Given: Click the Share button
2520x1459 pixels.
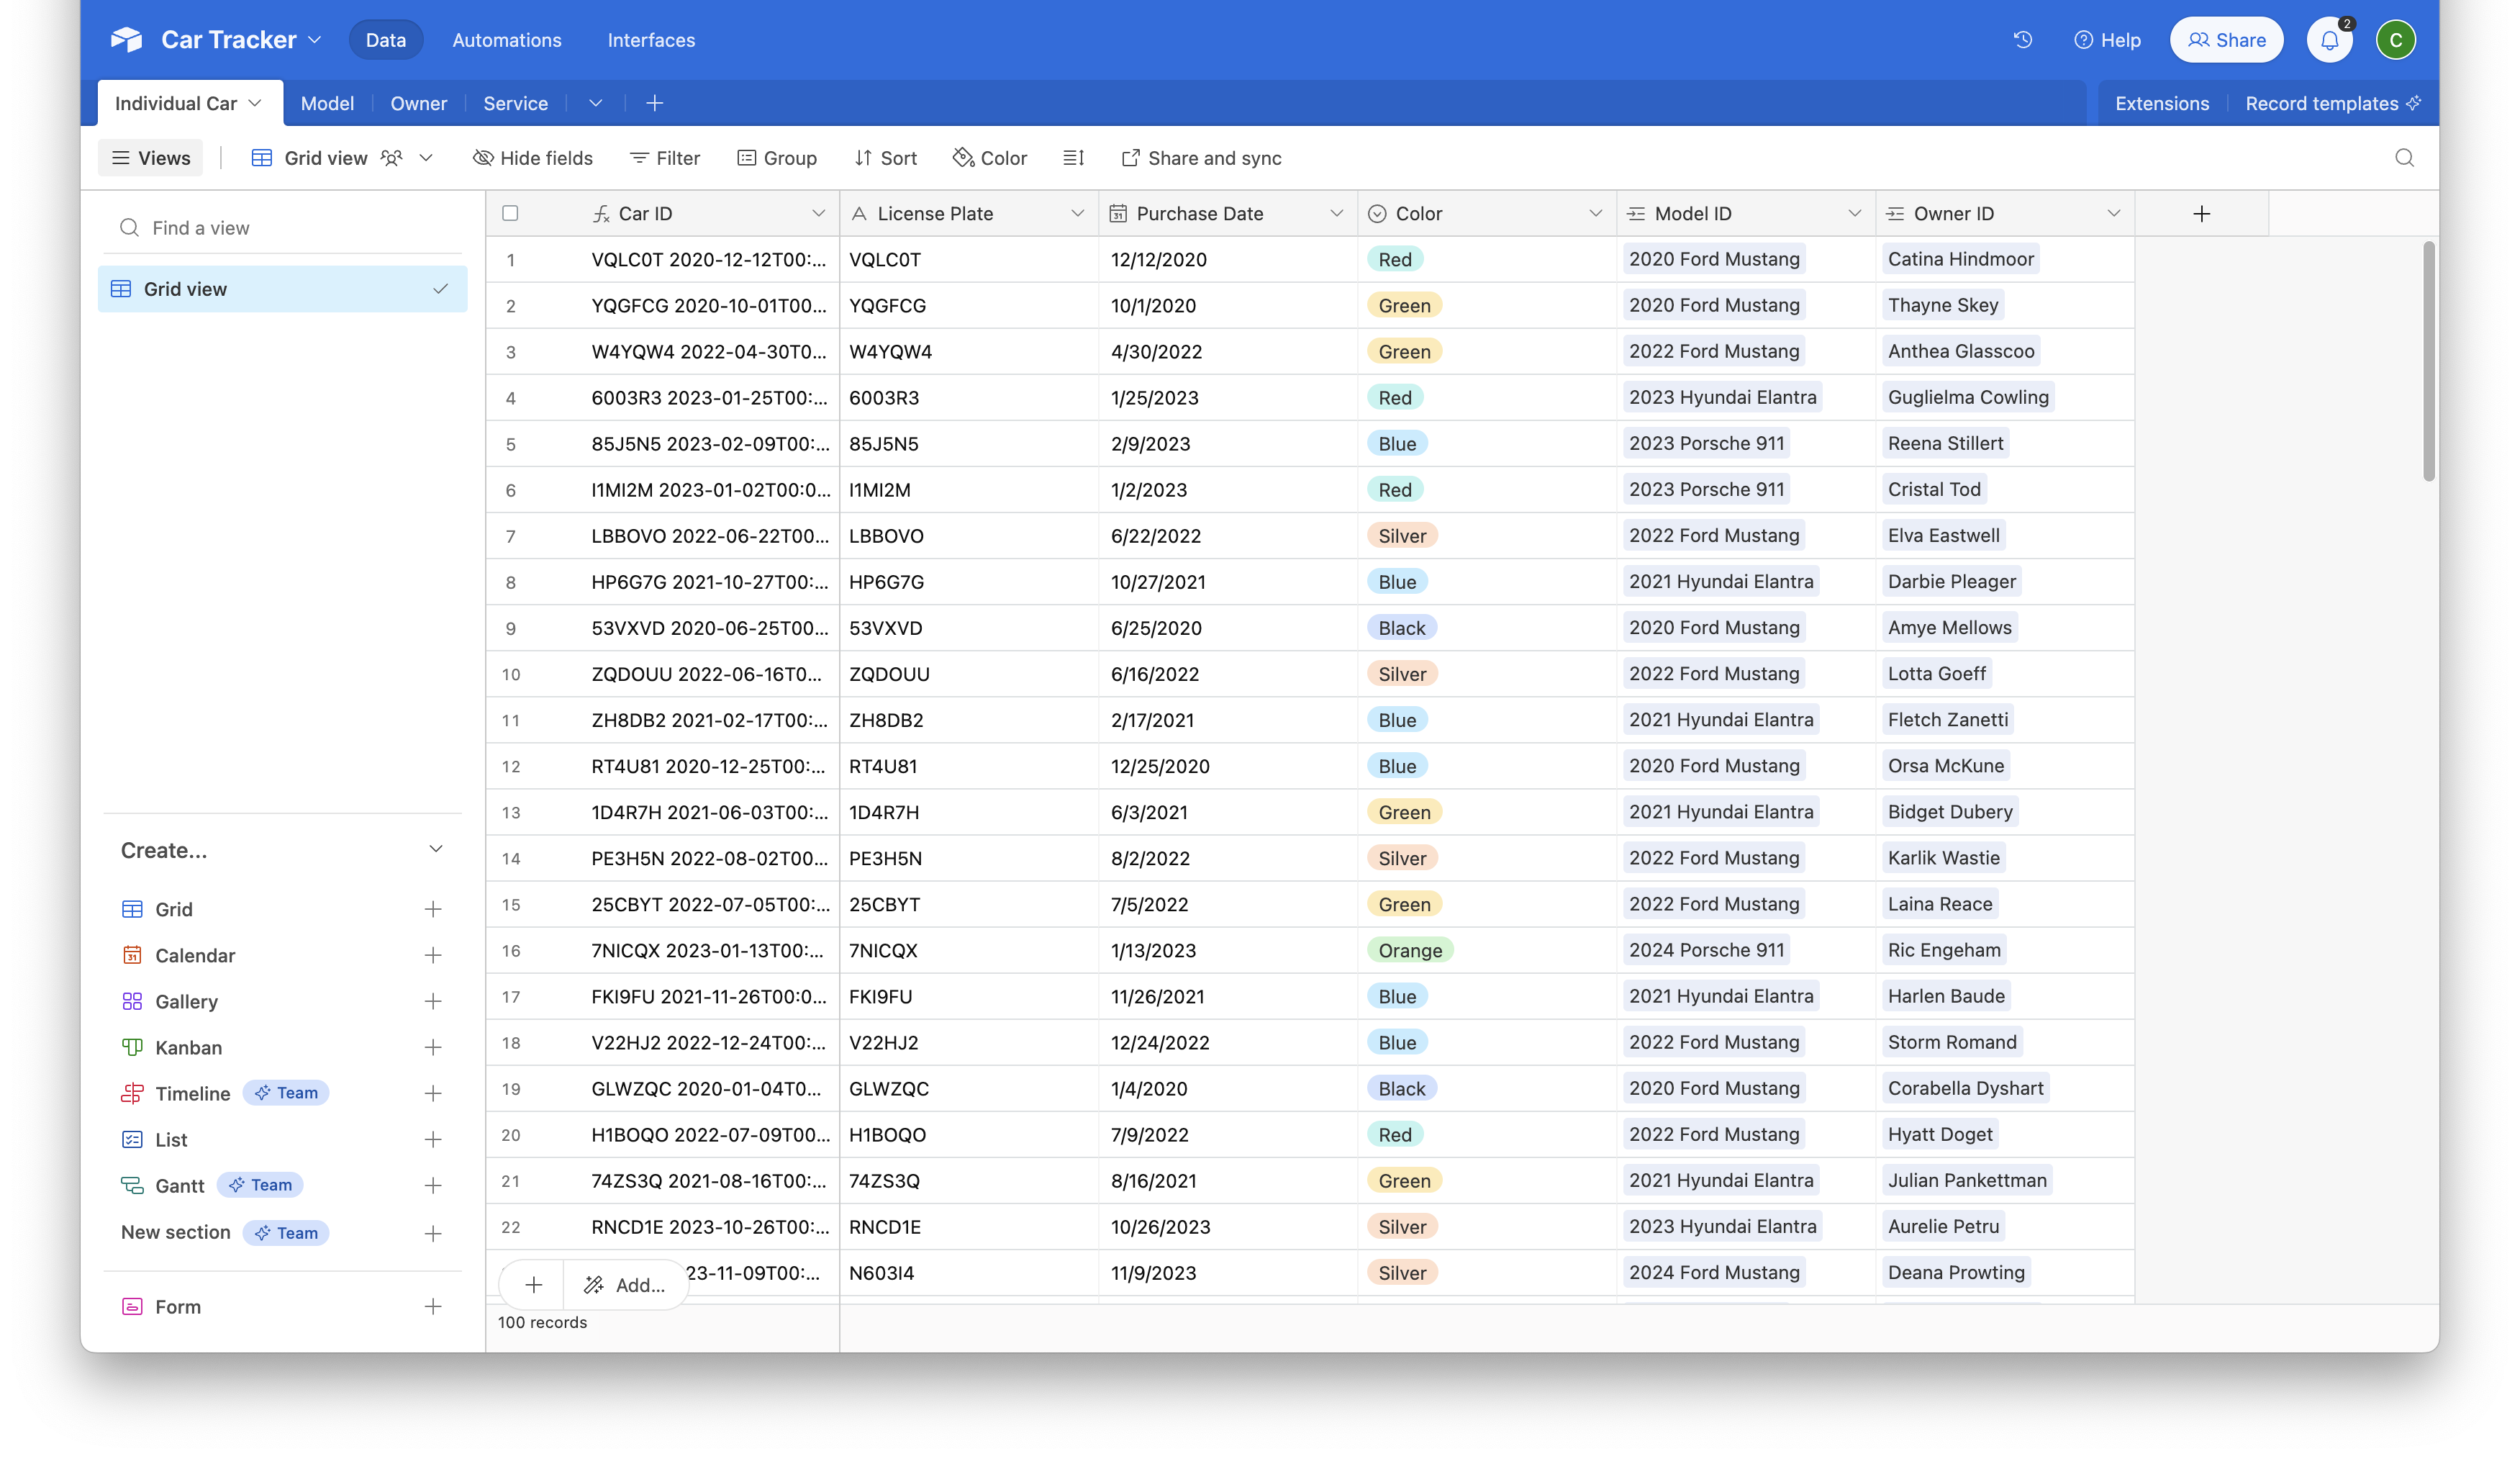Looking at the screenshot, I should click(2226, 39).
